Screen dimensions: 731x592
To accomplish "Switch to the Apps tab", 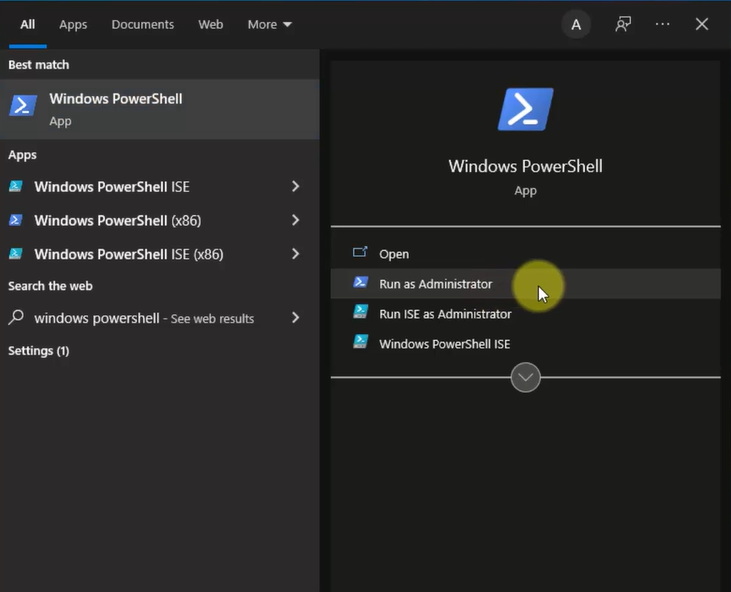I will pos(73,24).
